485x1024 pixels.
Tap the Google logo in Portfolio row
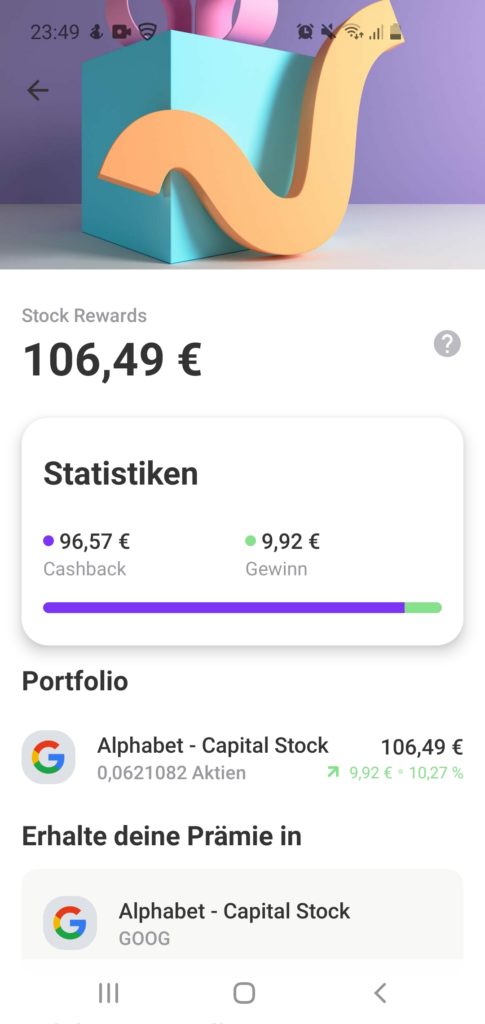48,757
